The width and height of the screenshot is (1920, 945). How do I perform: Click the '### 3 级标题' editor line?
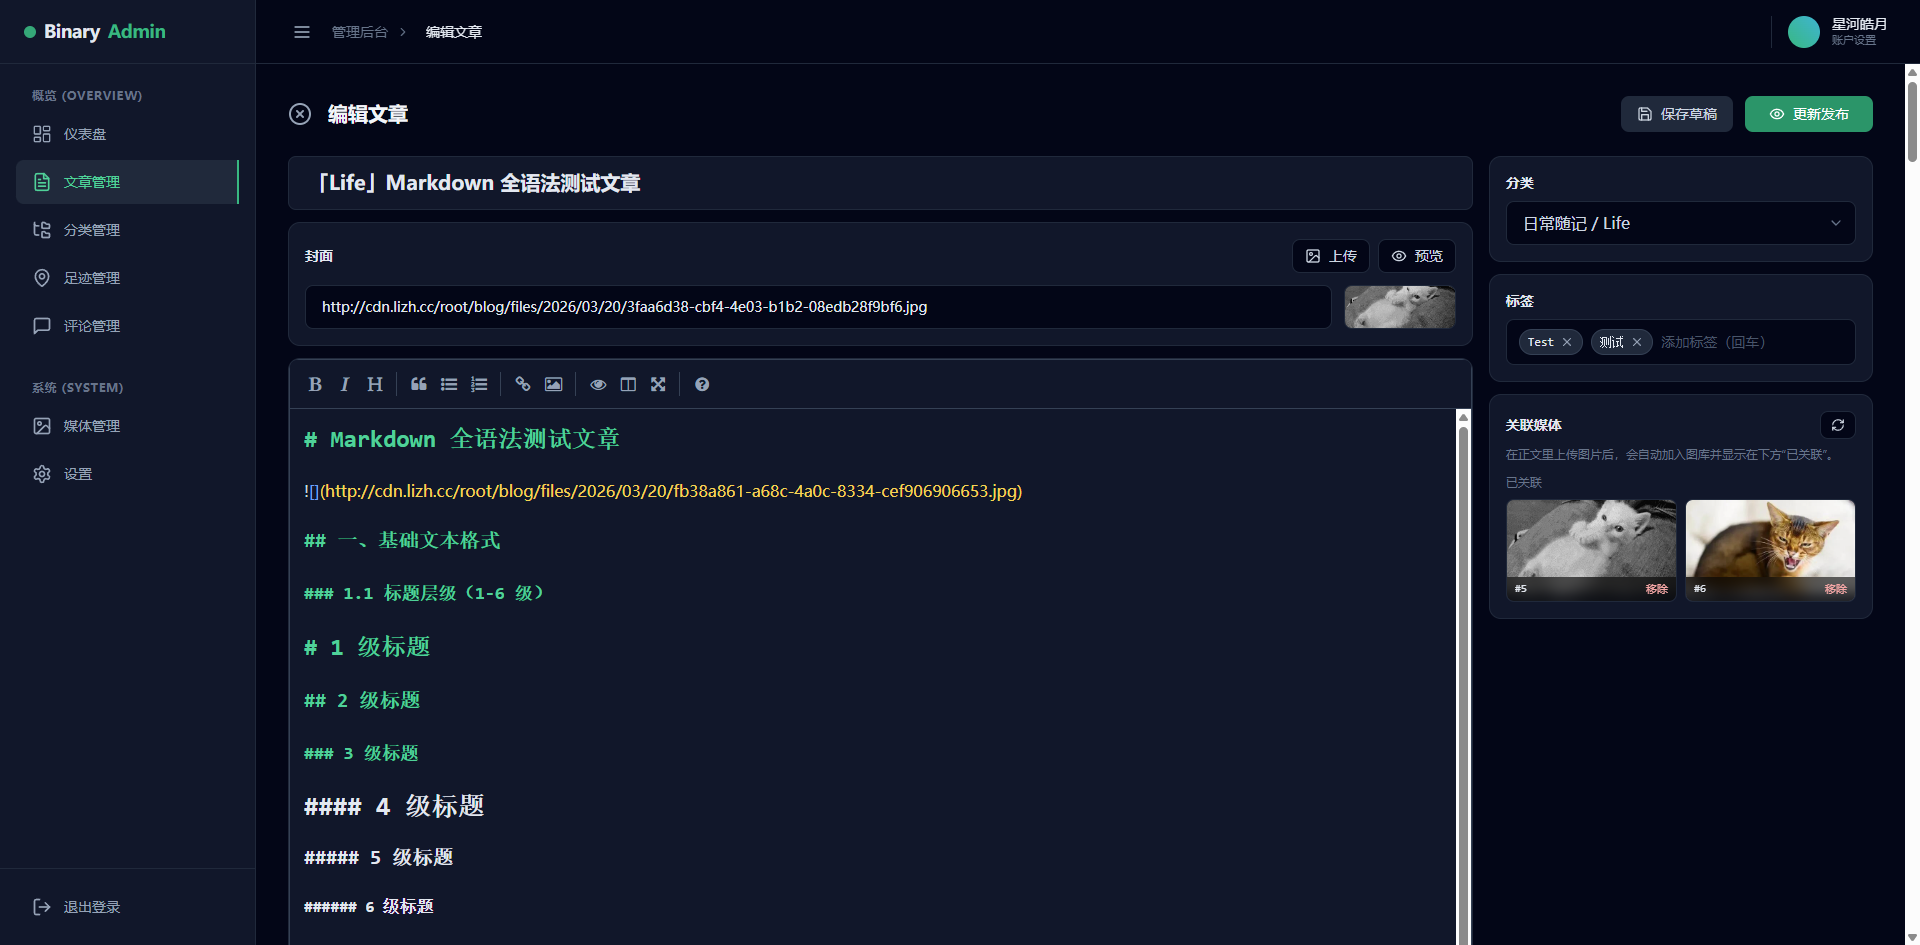[361, 753]
